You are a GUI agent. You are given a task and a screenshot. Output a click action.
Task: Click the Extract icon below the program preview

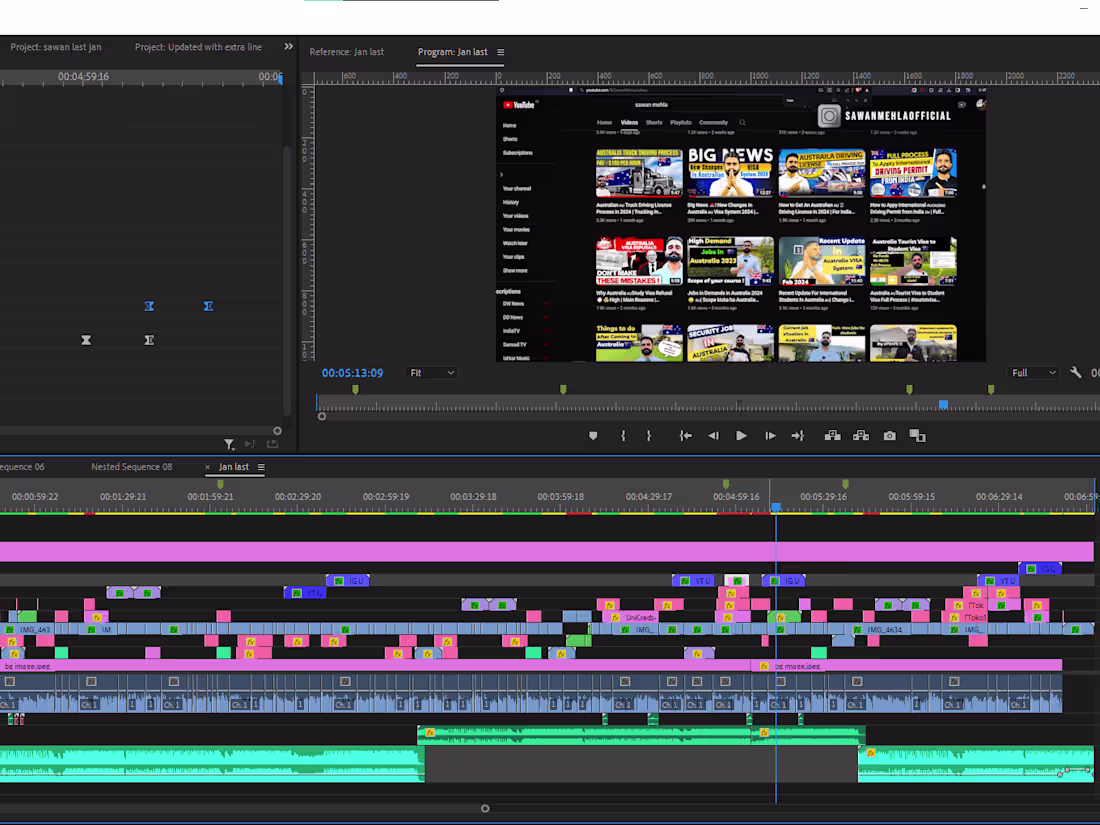[859, 435]
